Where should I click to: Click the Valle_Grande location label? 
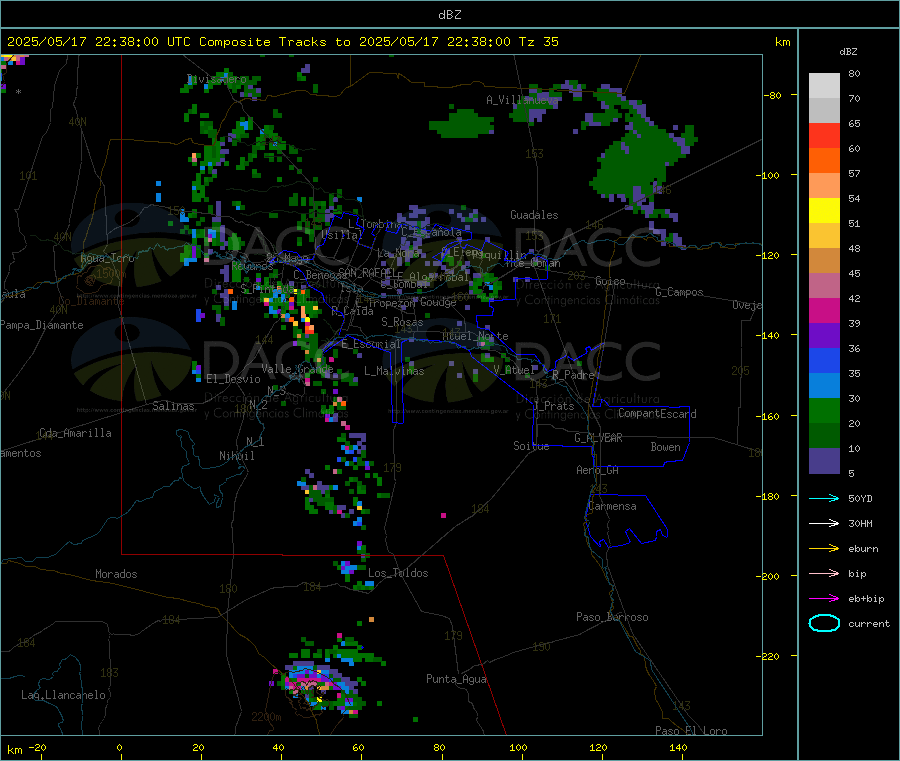click(x=297, y=369)
